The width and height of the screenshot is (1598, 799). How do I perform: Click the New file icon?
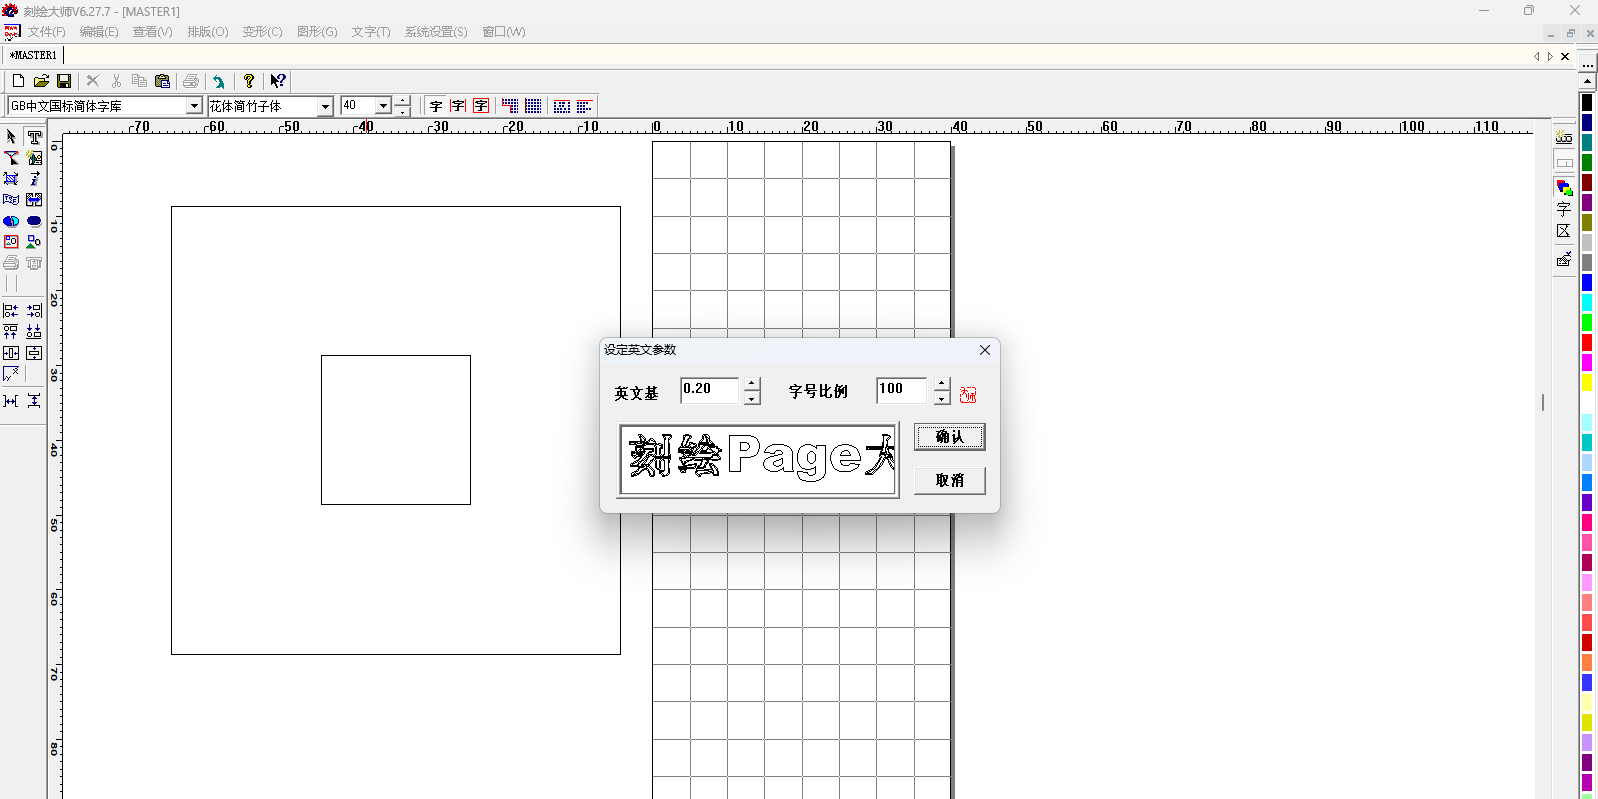[18, 81]
